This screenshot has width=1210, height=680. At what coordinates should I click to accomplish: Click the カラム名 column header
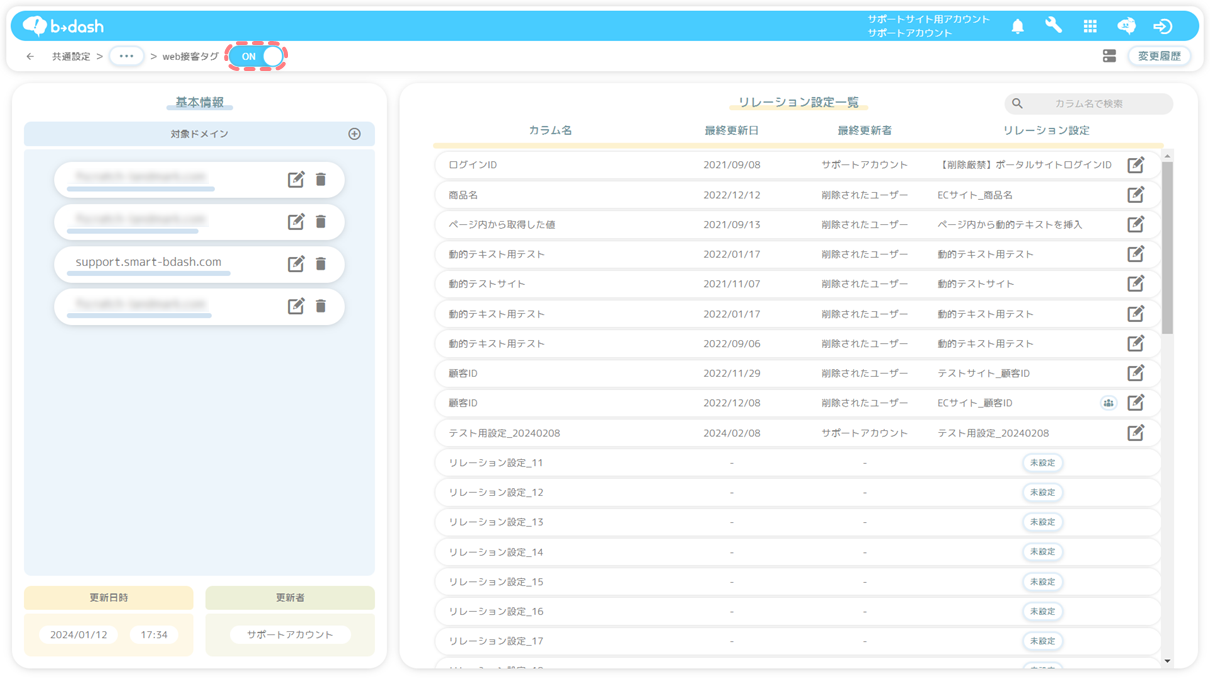point(550,131)
